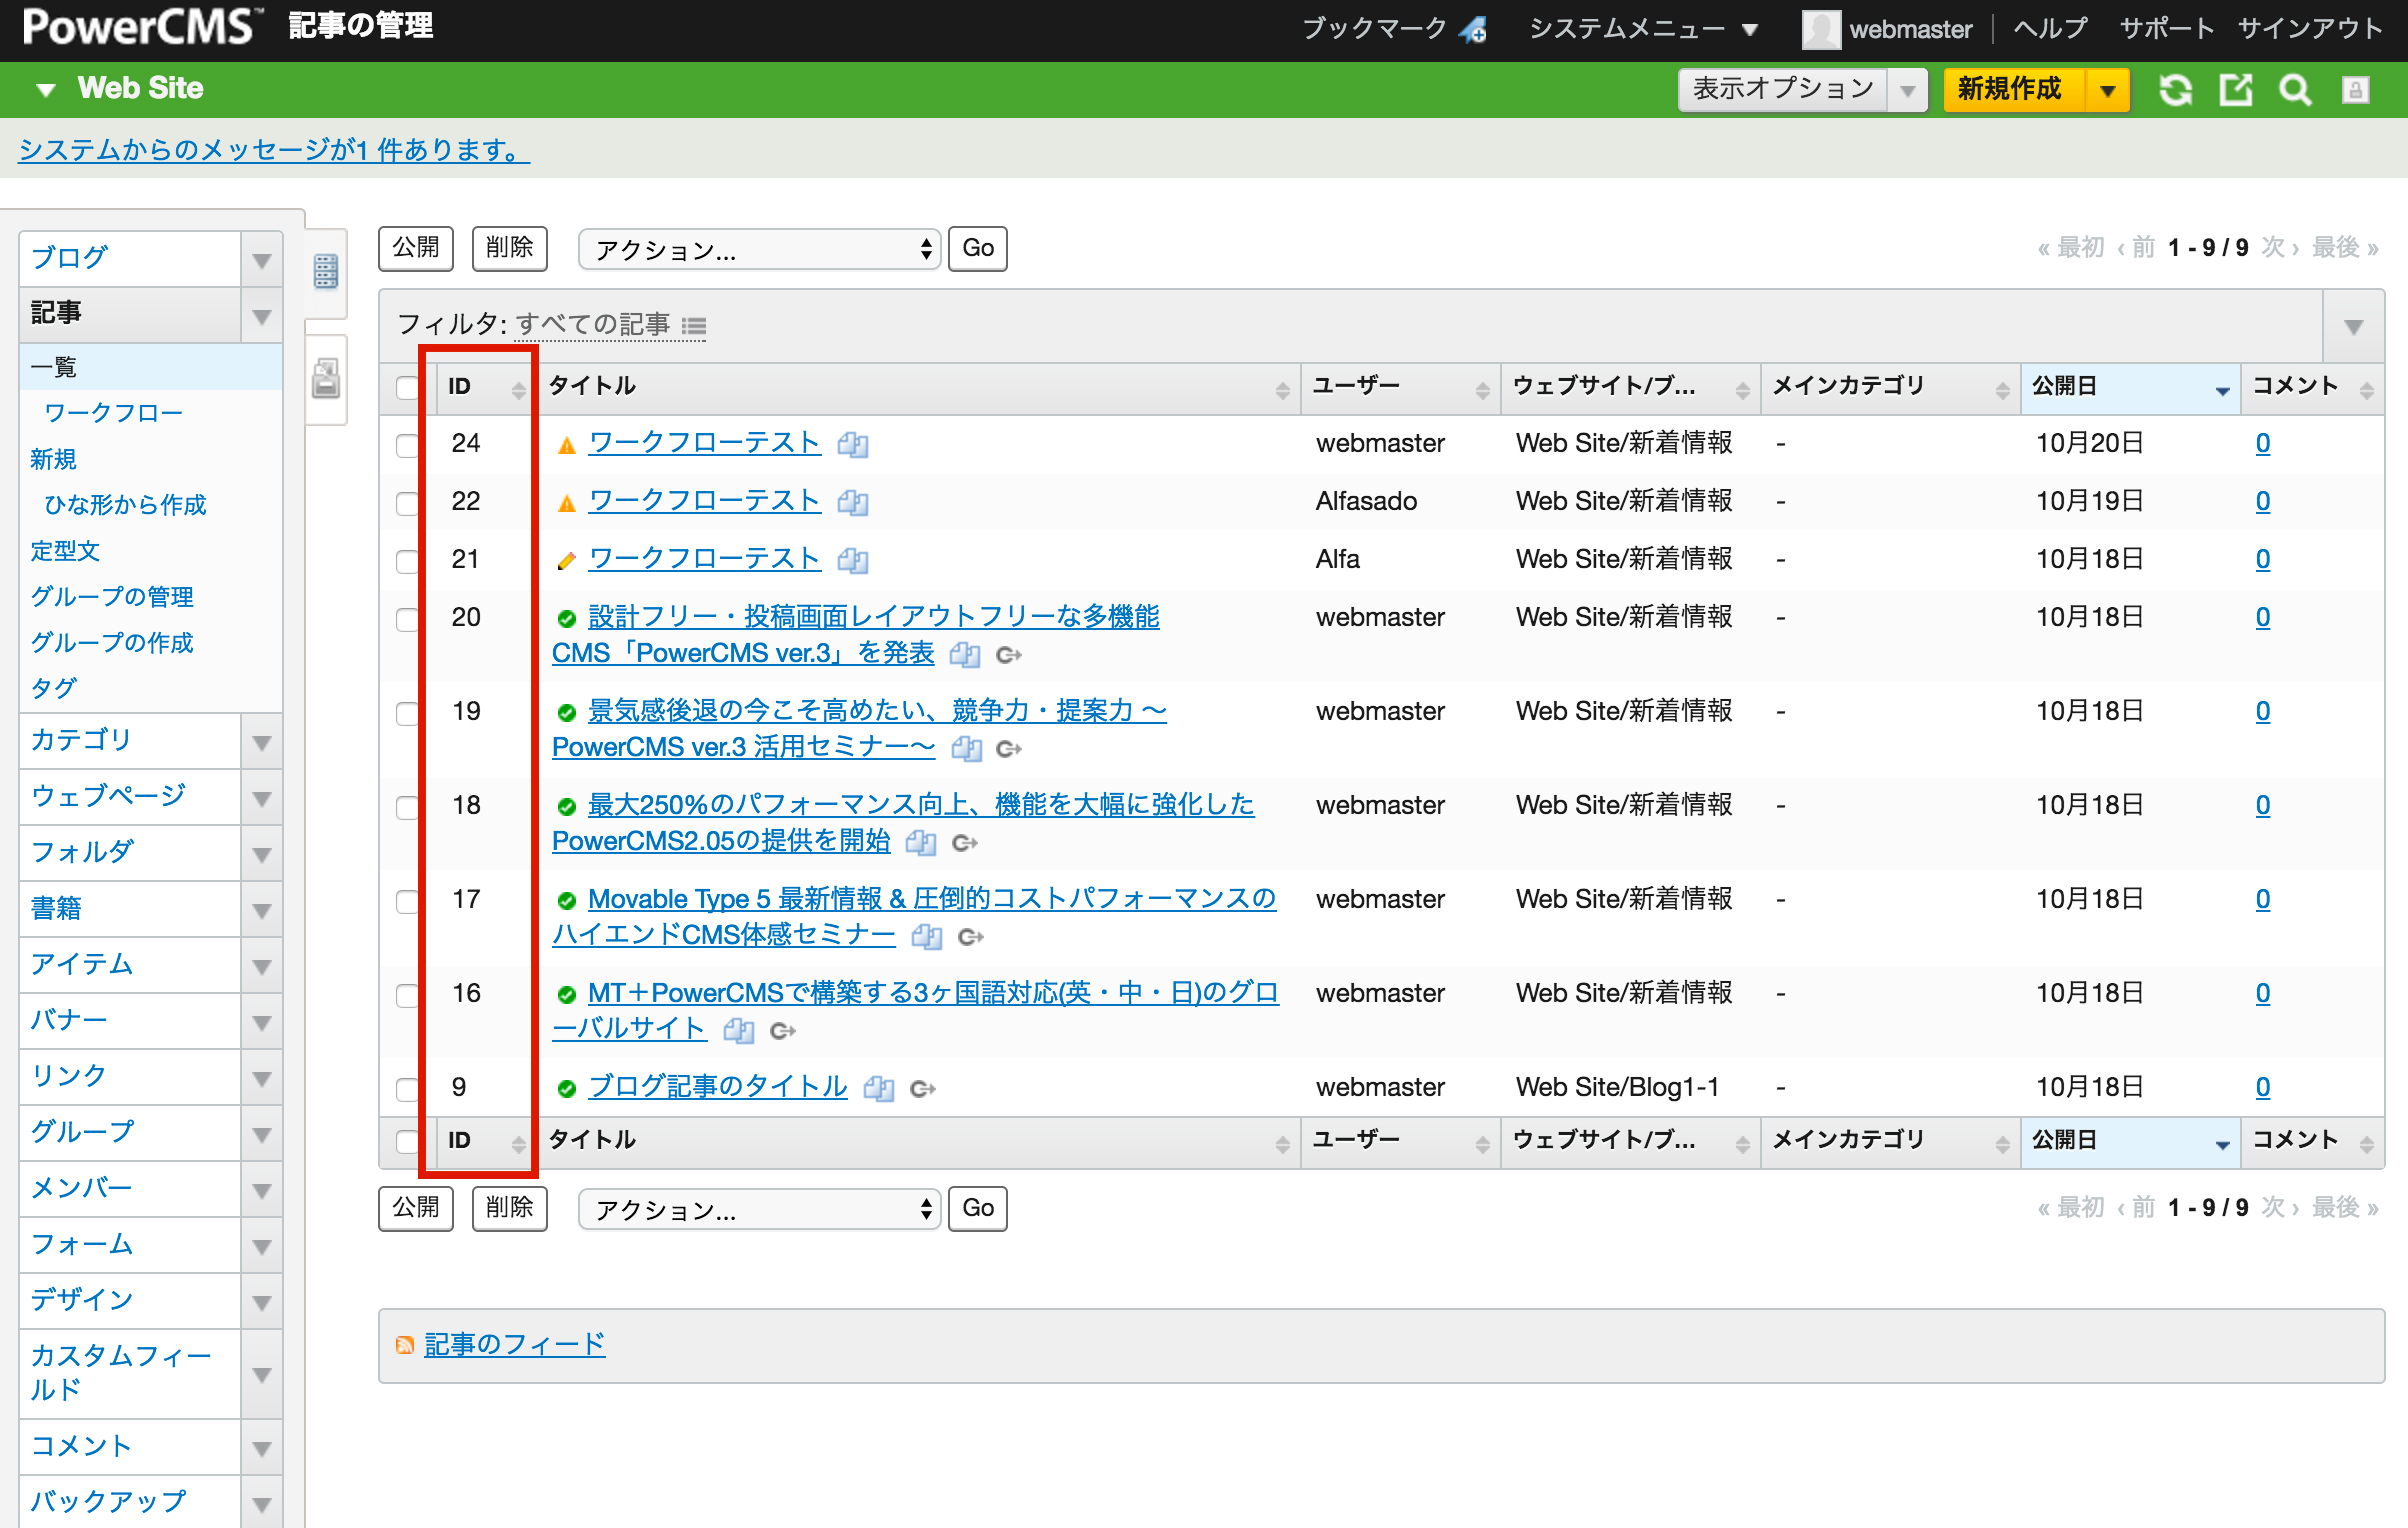Click duplicate icon for entry ID 17
Screen dimensions: 2408x1528
tap(927, 937)
